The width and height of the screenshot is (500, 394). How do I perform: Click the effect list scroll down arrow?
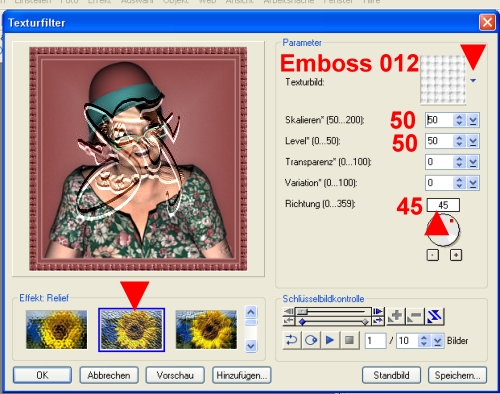click(251, 346)
